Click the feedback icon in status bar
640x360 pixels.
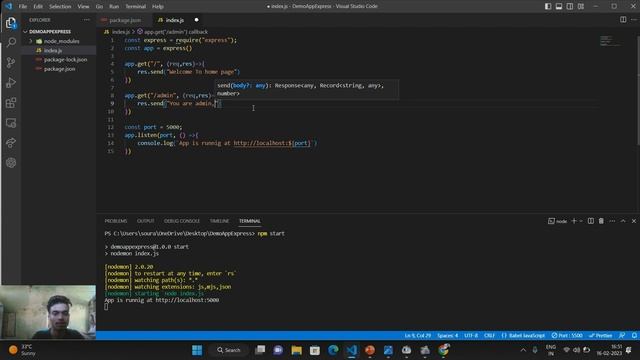coord(622,335)
